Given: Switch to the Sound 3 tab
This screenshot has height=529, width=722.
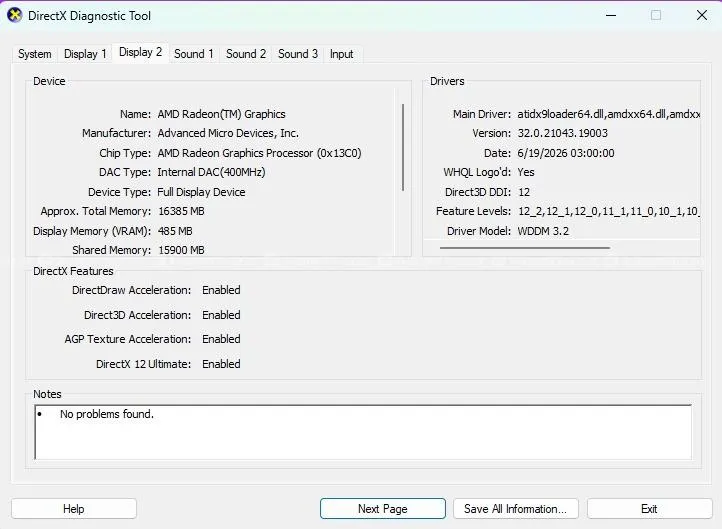Looking at the screenshot, I should coord(298,54).
